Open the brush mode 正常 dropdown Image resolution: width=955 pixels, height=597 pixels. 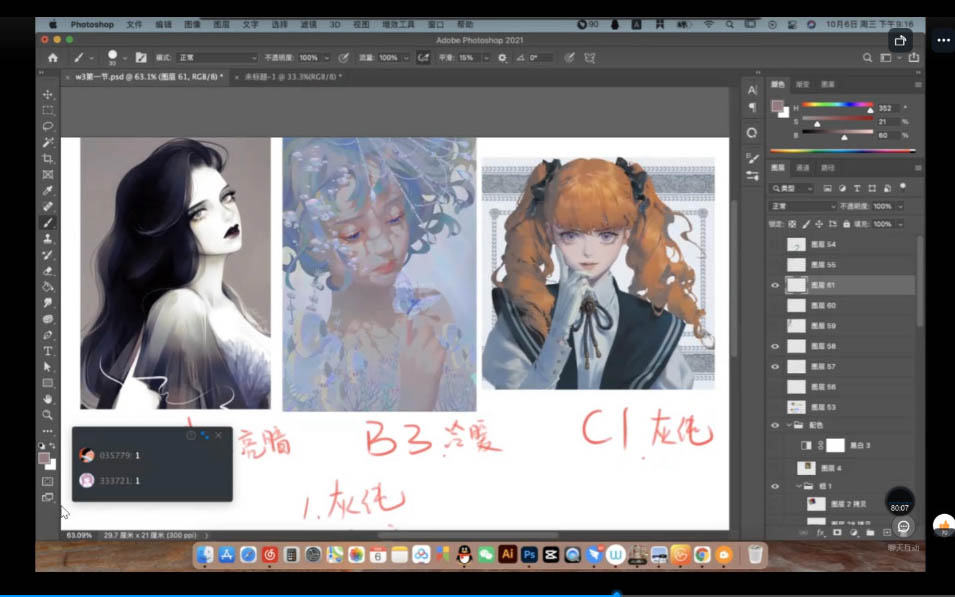coord(217,58)
